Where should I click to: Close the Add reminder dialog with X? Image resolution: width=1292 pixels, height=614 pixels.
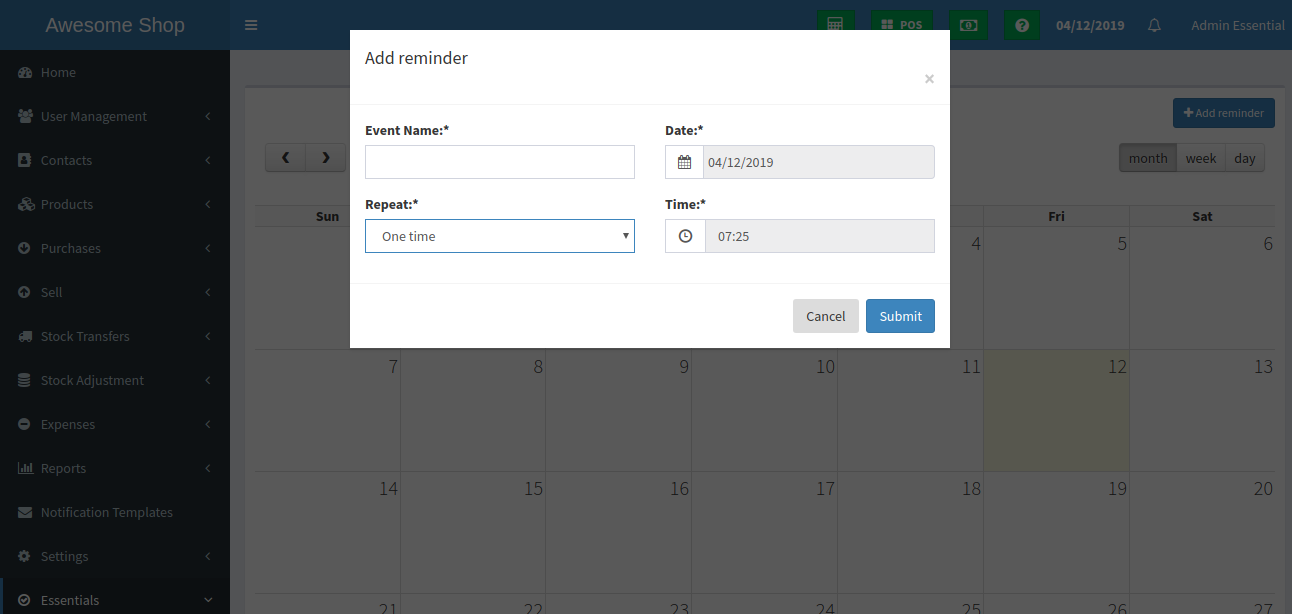pyautogui.click(x=929, y=79)
